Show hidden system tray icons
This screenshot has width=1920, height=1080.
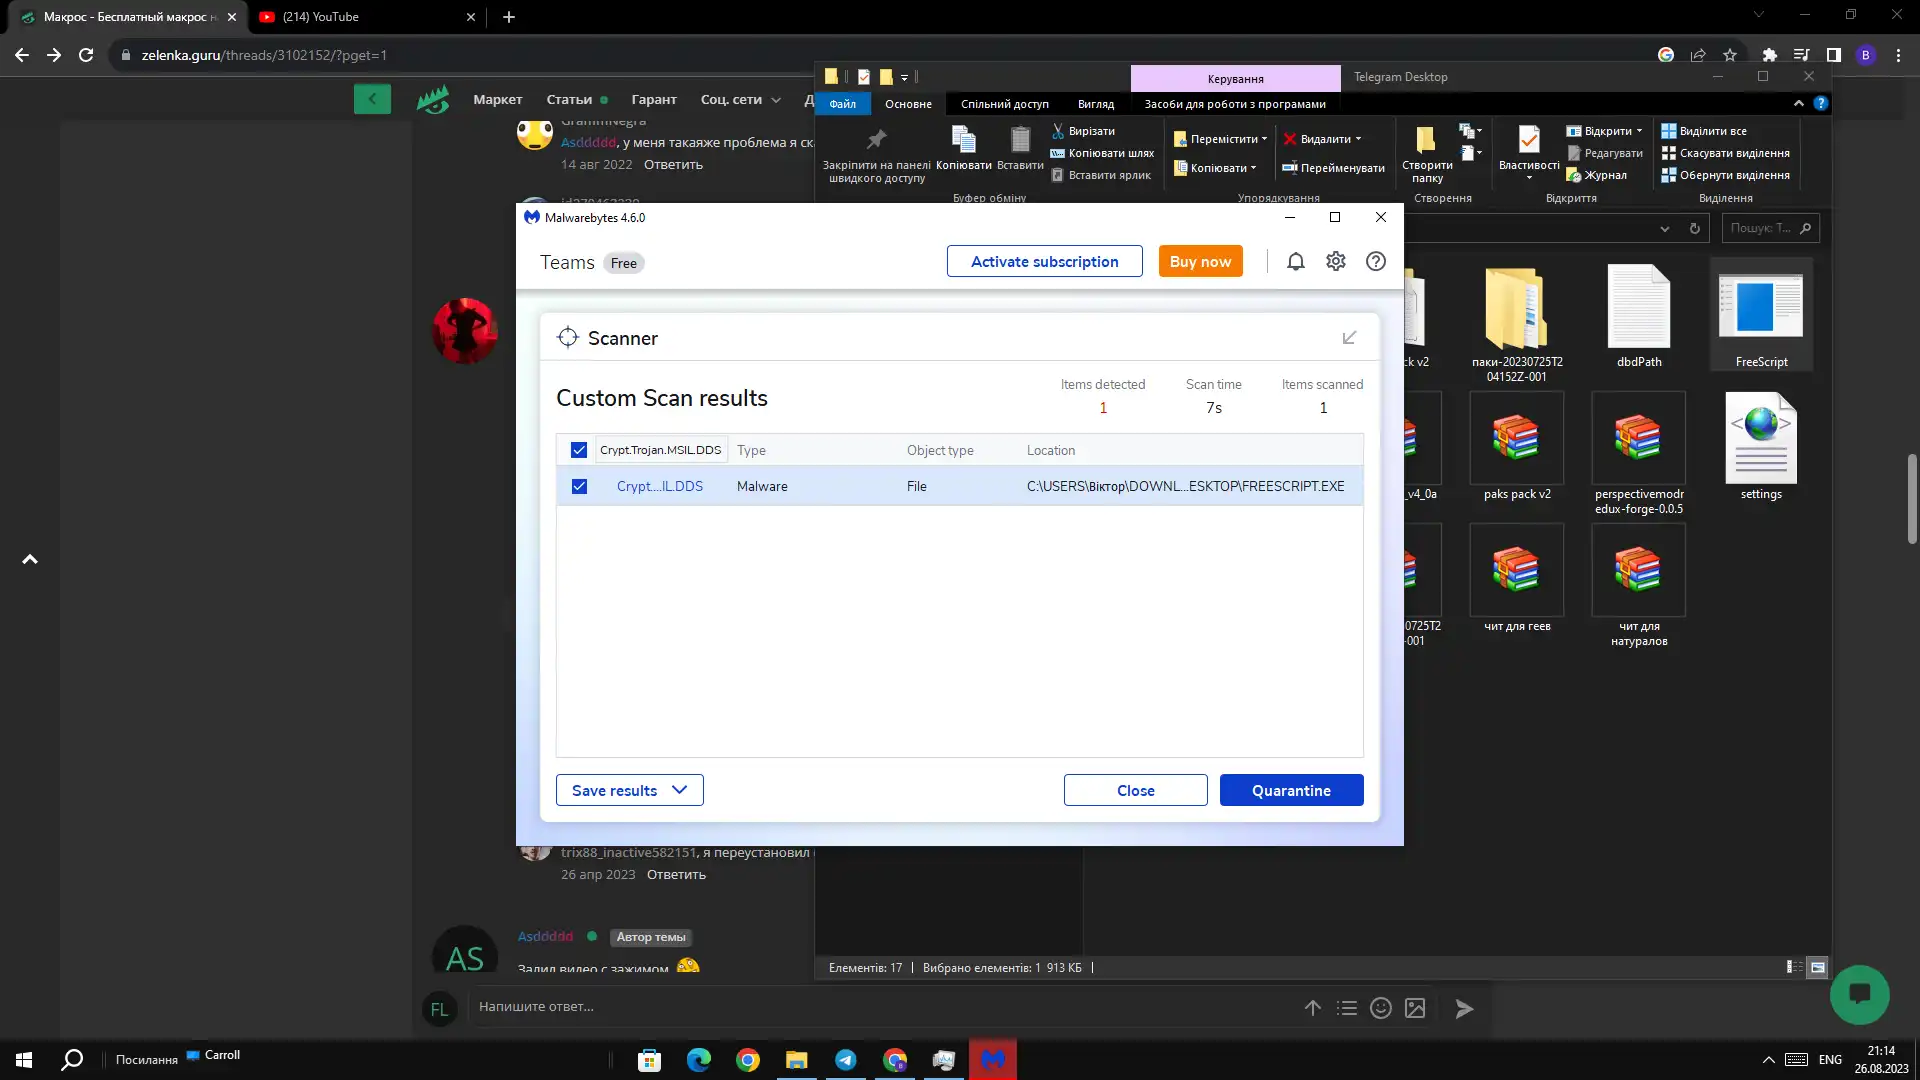pyautogui.click(x=1768, y=1060)
